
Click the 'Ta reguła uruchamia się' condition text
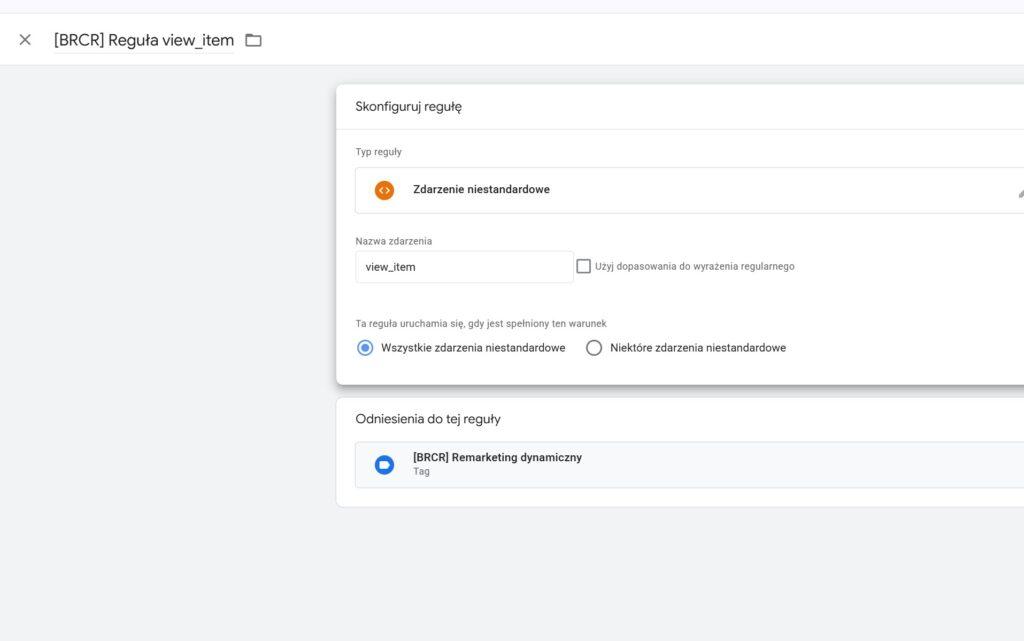click(481, 324)
